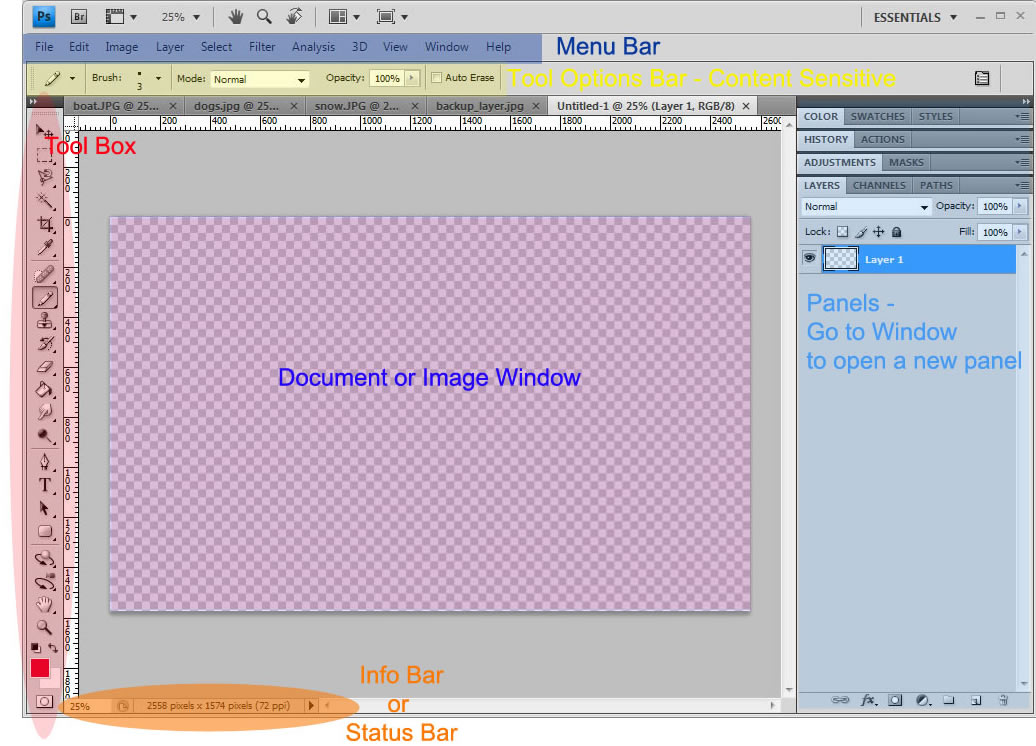Screen dimensions: 1036x746
Task: Open the Layers panel Opacity arrow
Action: pos(1020,206)
